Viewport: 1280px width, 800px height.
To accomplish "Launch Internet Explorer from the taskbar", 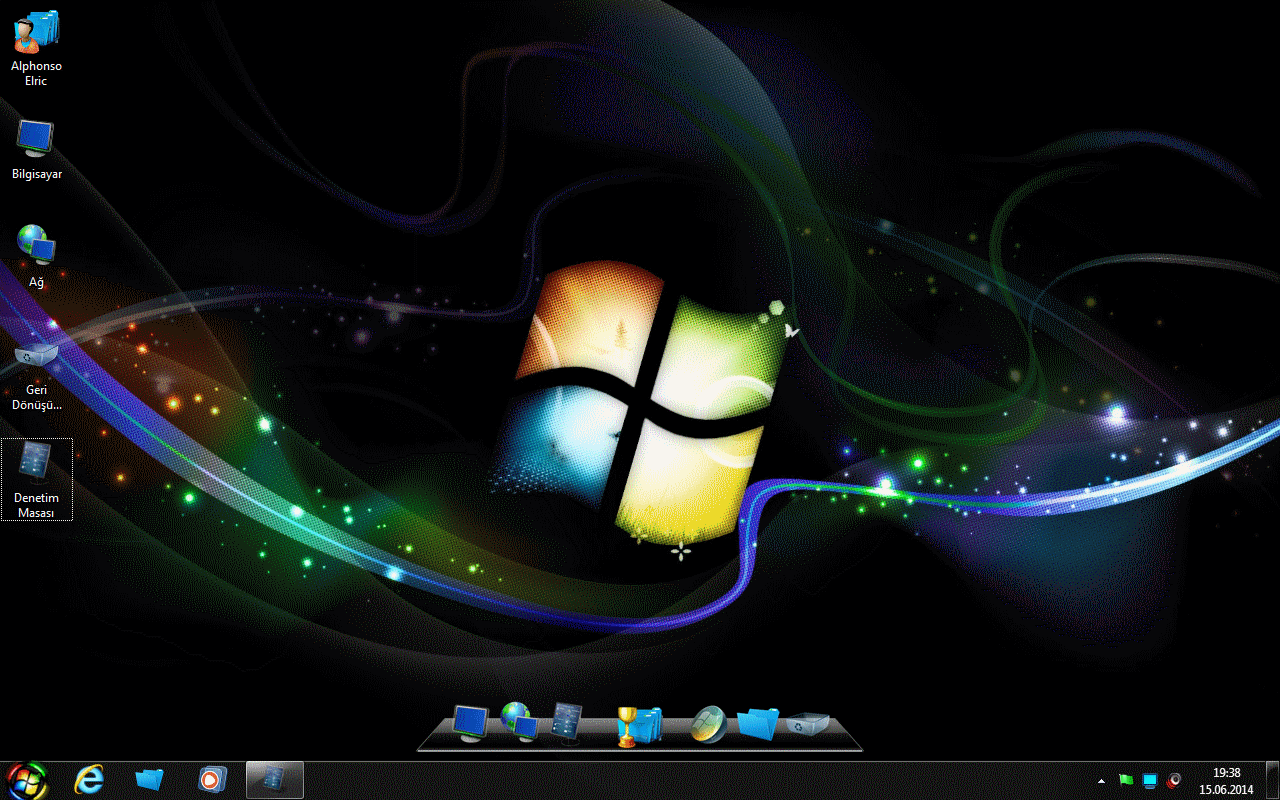I will tap(89, 779).
